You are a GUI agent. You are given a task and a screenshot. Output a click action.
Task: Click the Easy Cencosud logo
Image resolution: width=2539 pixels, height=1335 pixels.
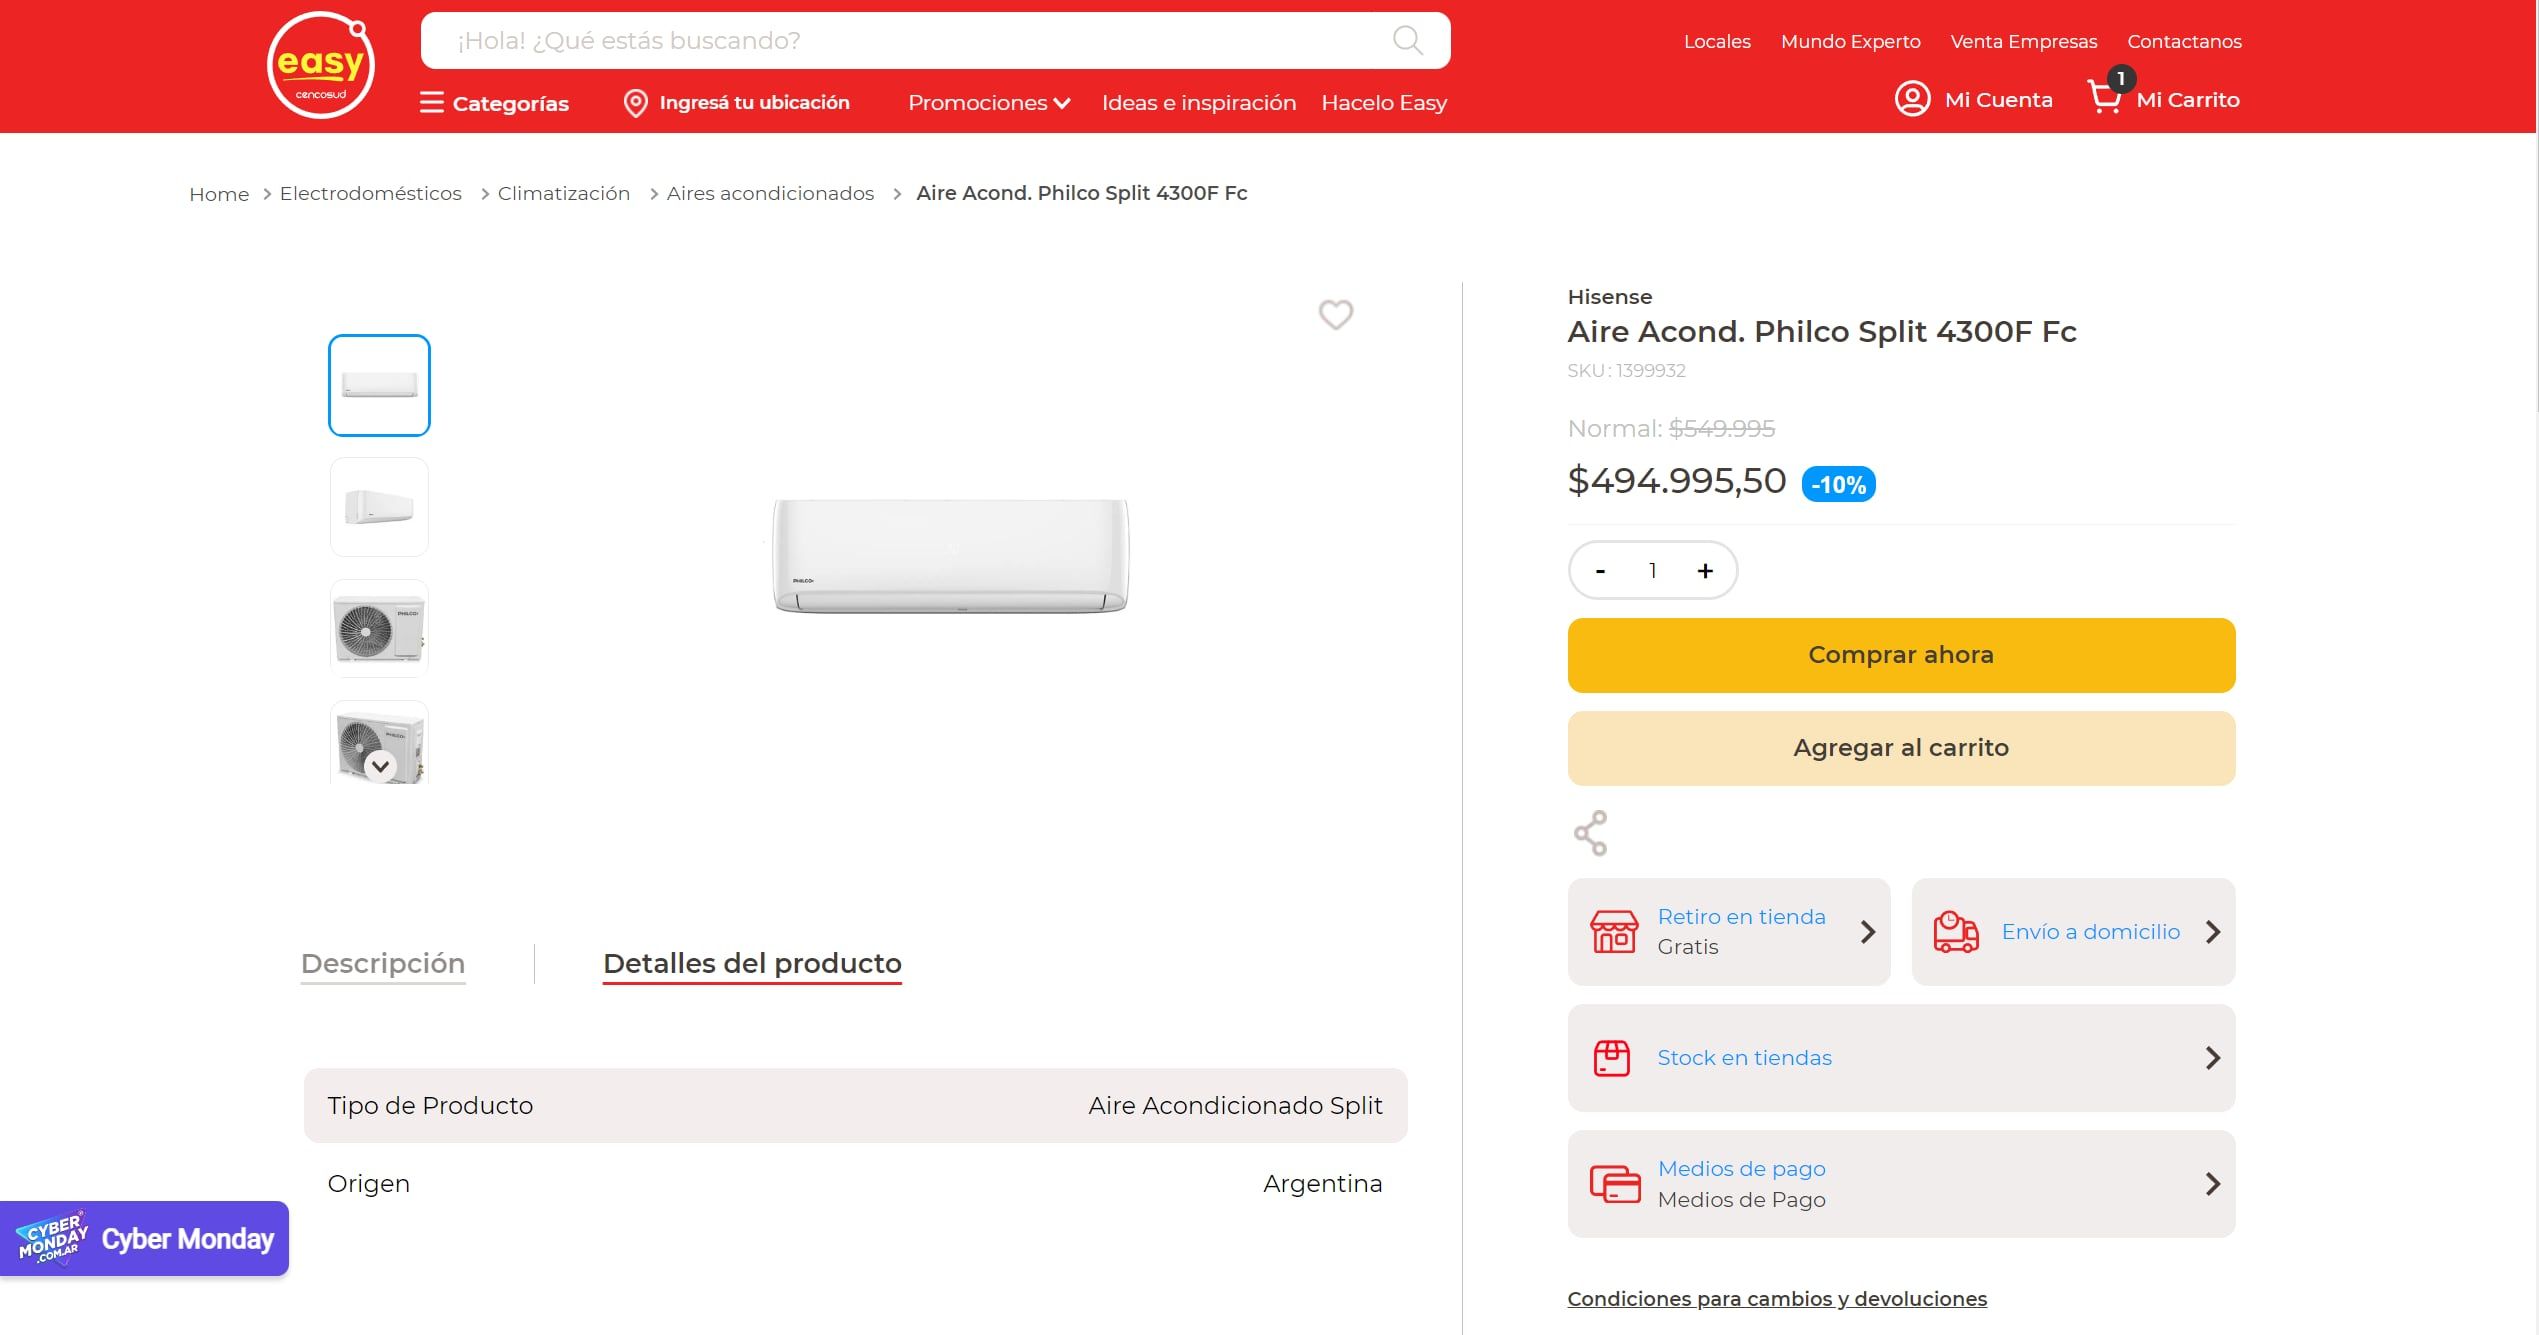pyautogui.click(x=321, y=66)
